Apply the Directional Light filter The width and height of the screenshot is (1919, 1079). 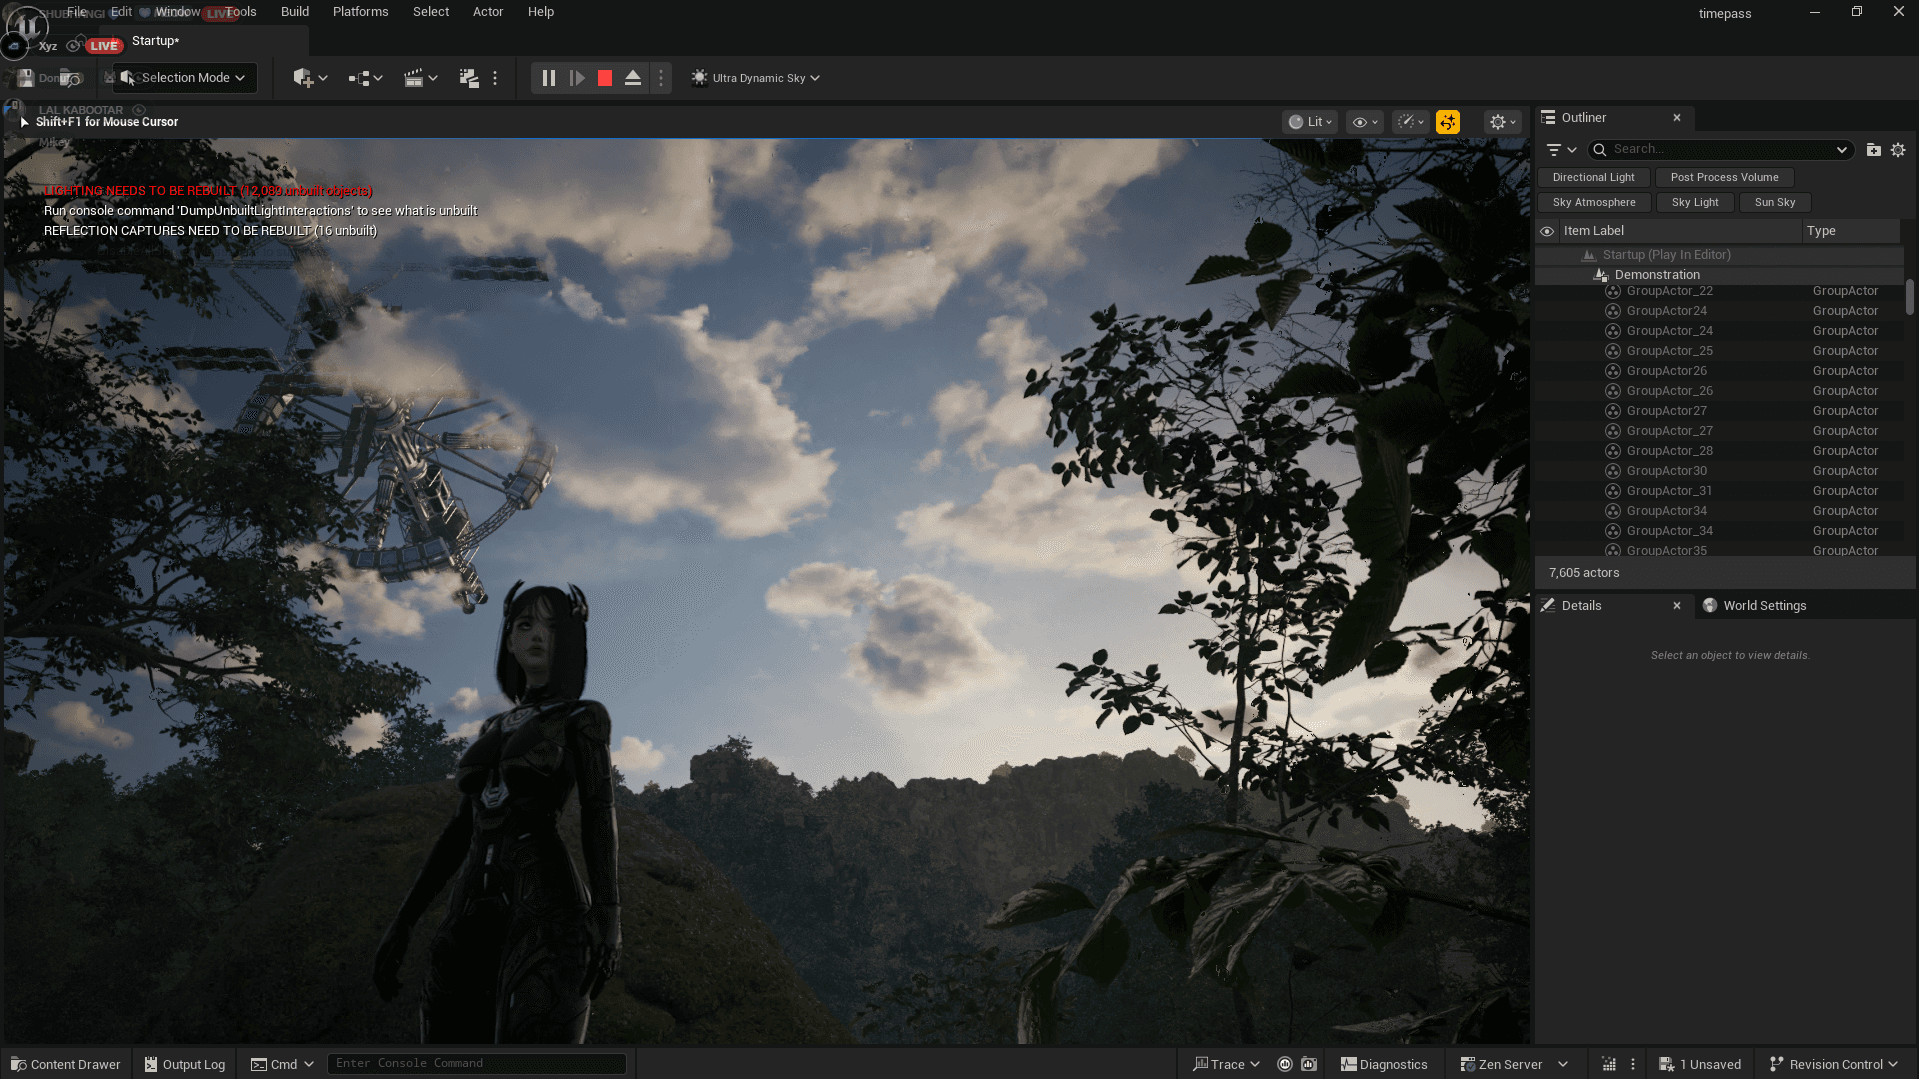pos(1594,177)
